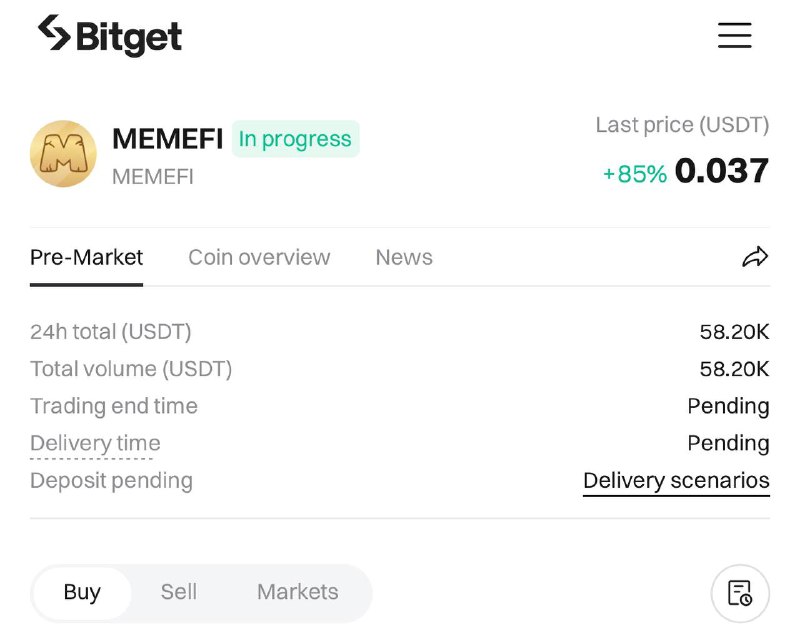800x637 pixels.
Task: Click the MEMEFI coin avatar icon
Action: coord(63,154)
